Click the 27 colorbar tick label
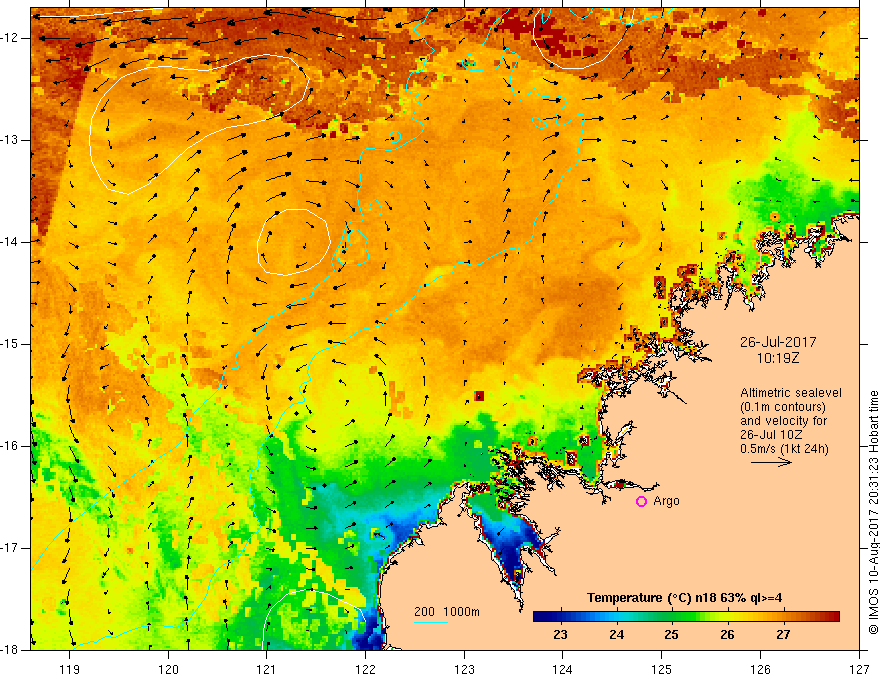Viewport: 880px width, 680px height. 783,635
